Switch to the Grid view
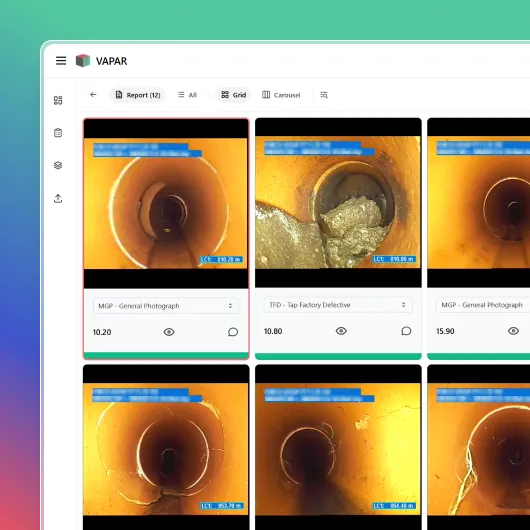Screen dimensions: 530x530 [234, 95]
